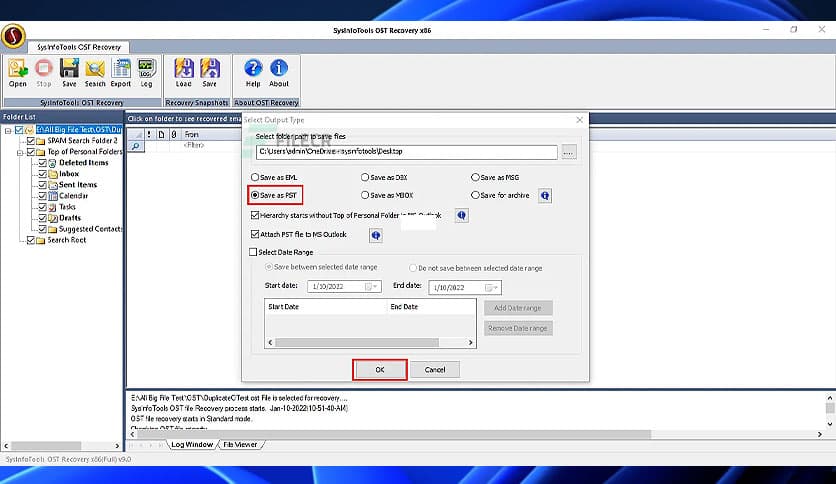Screen dimensions: 836x484
Task: Open the About information icon
Action: 279,72
